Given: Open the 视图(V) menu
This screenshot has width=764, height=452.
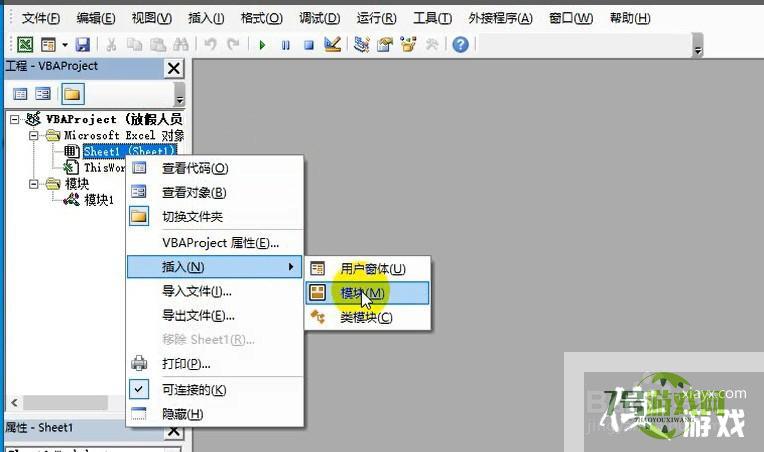Looking at the screenshot, I should pos(152,19).
